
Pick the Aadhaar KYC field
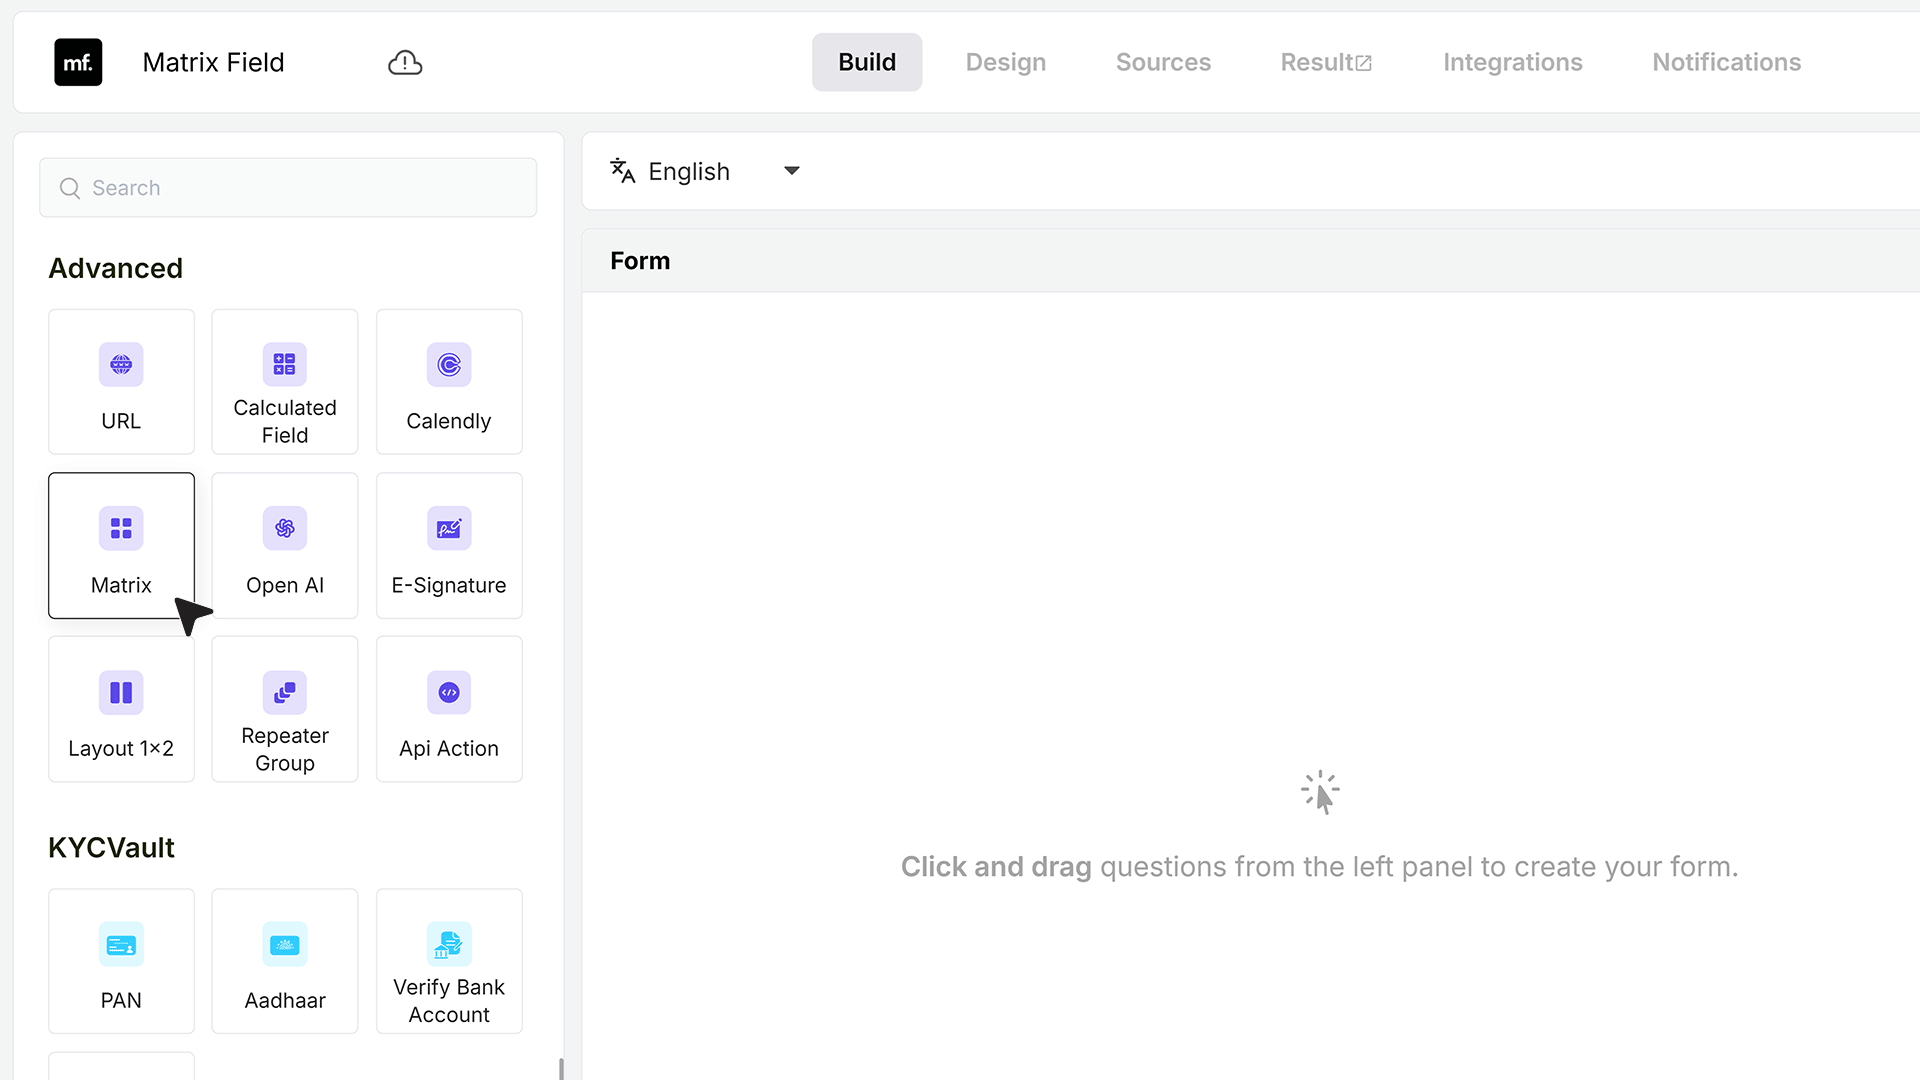click(x=285, y=961)
